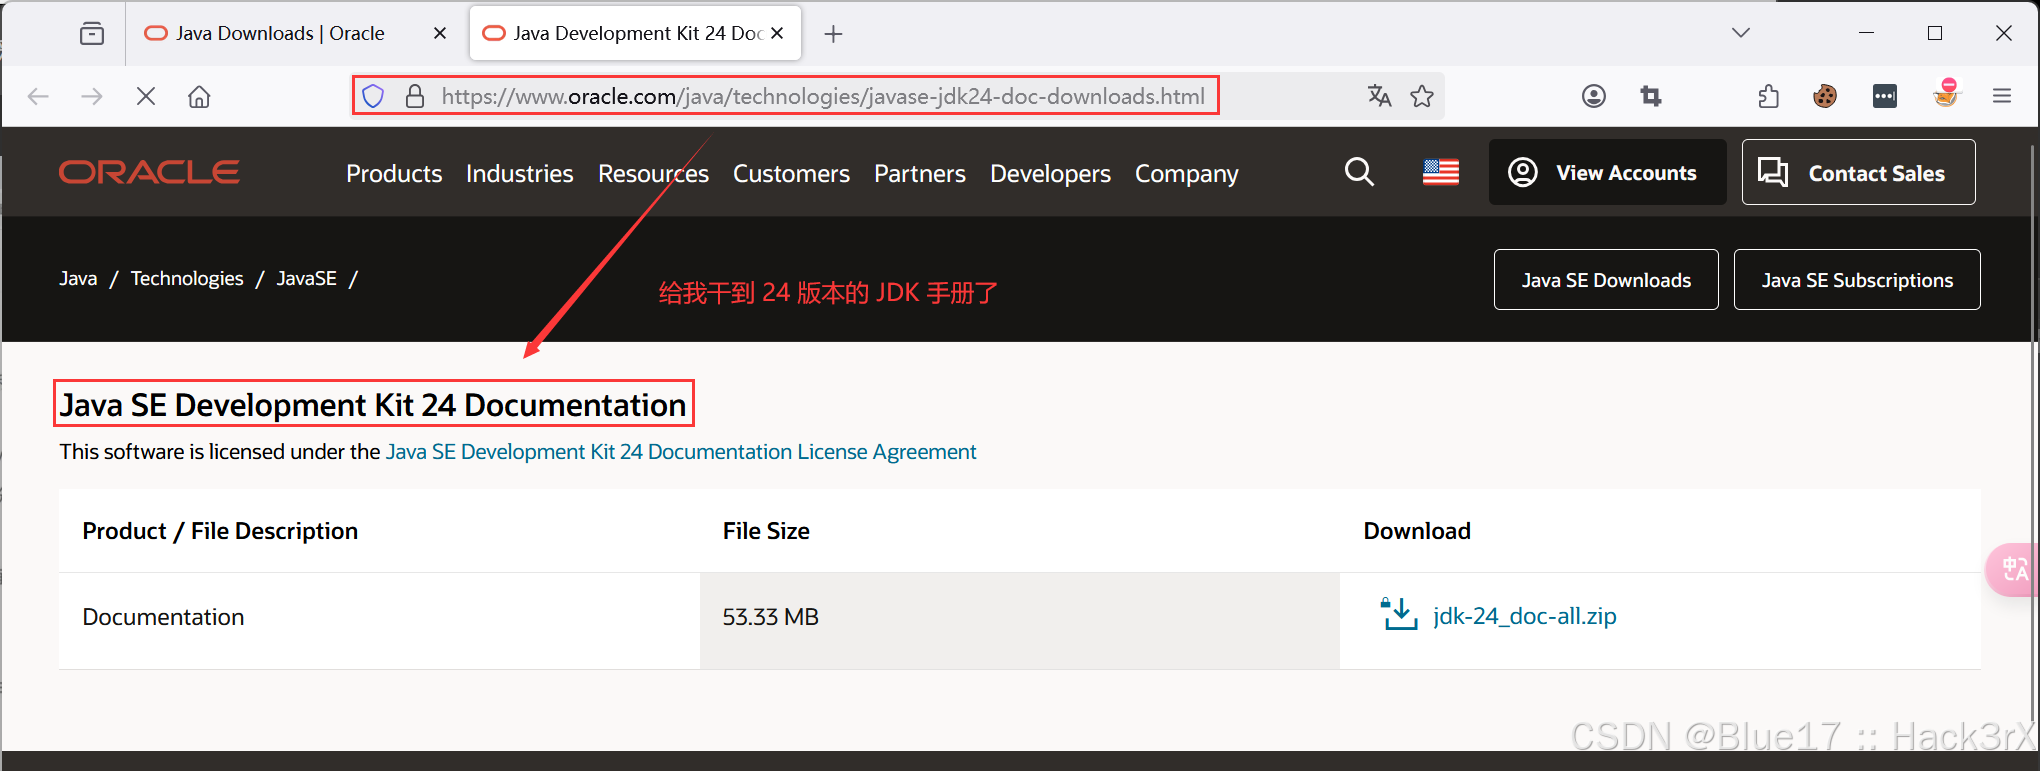The height and width of the screenshot is (771, 2040).
Task: Go back with the back arrow
Action: [38, 96]
